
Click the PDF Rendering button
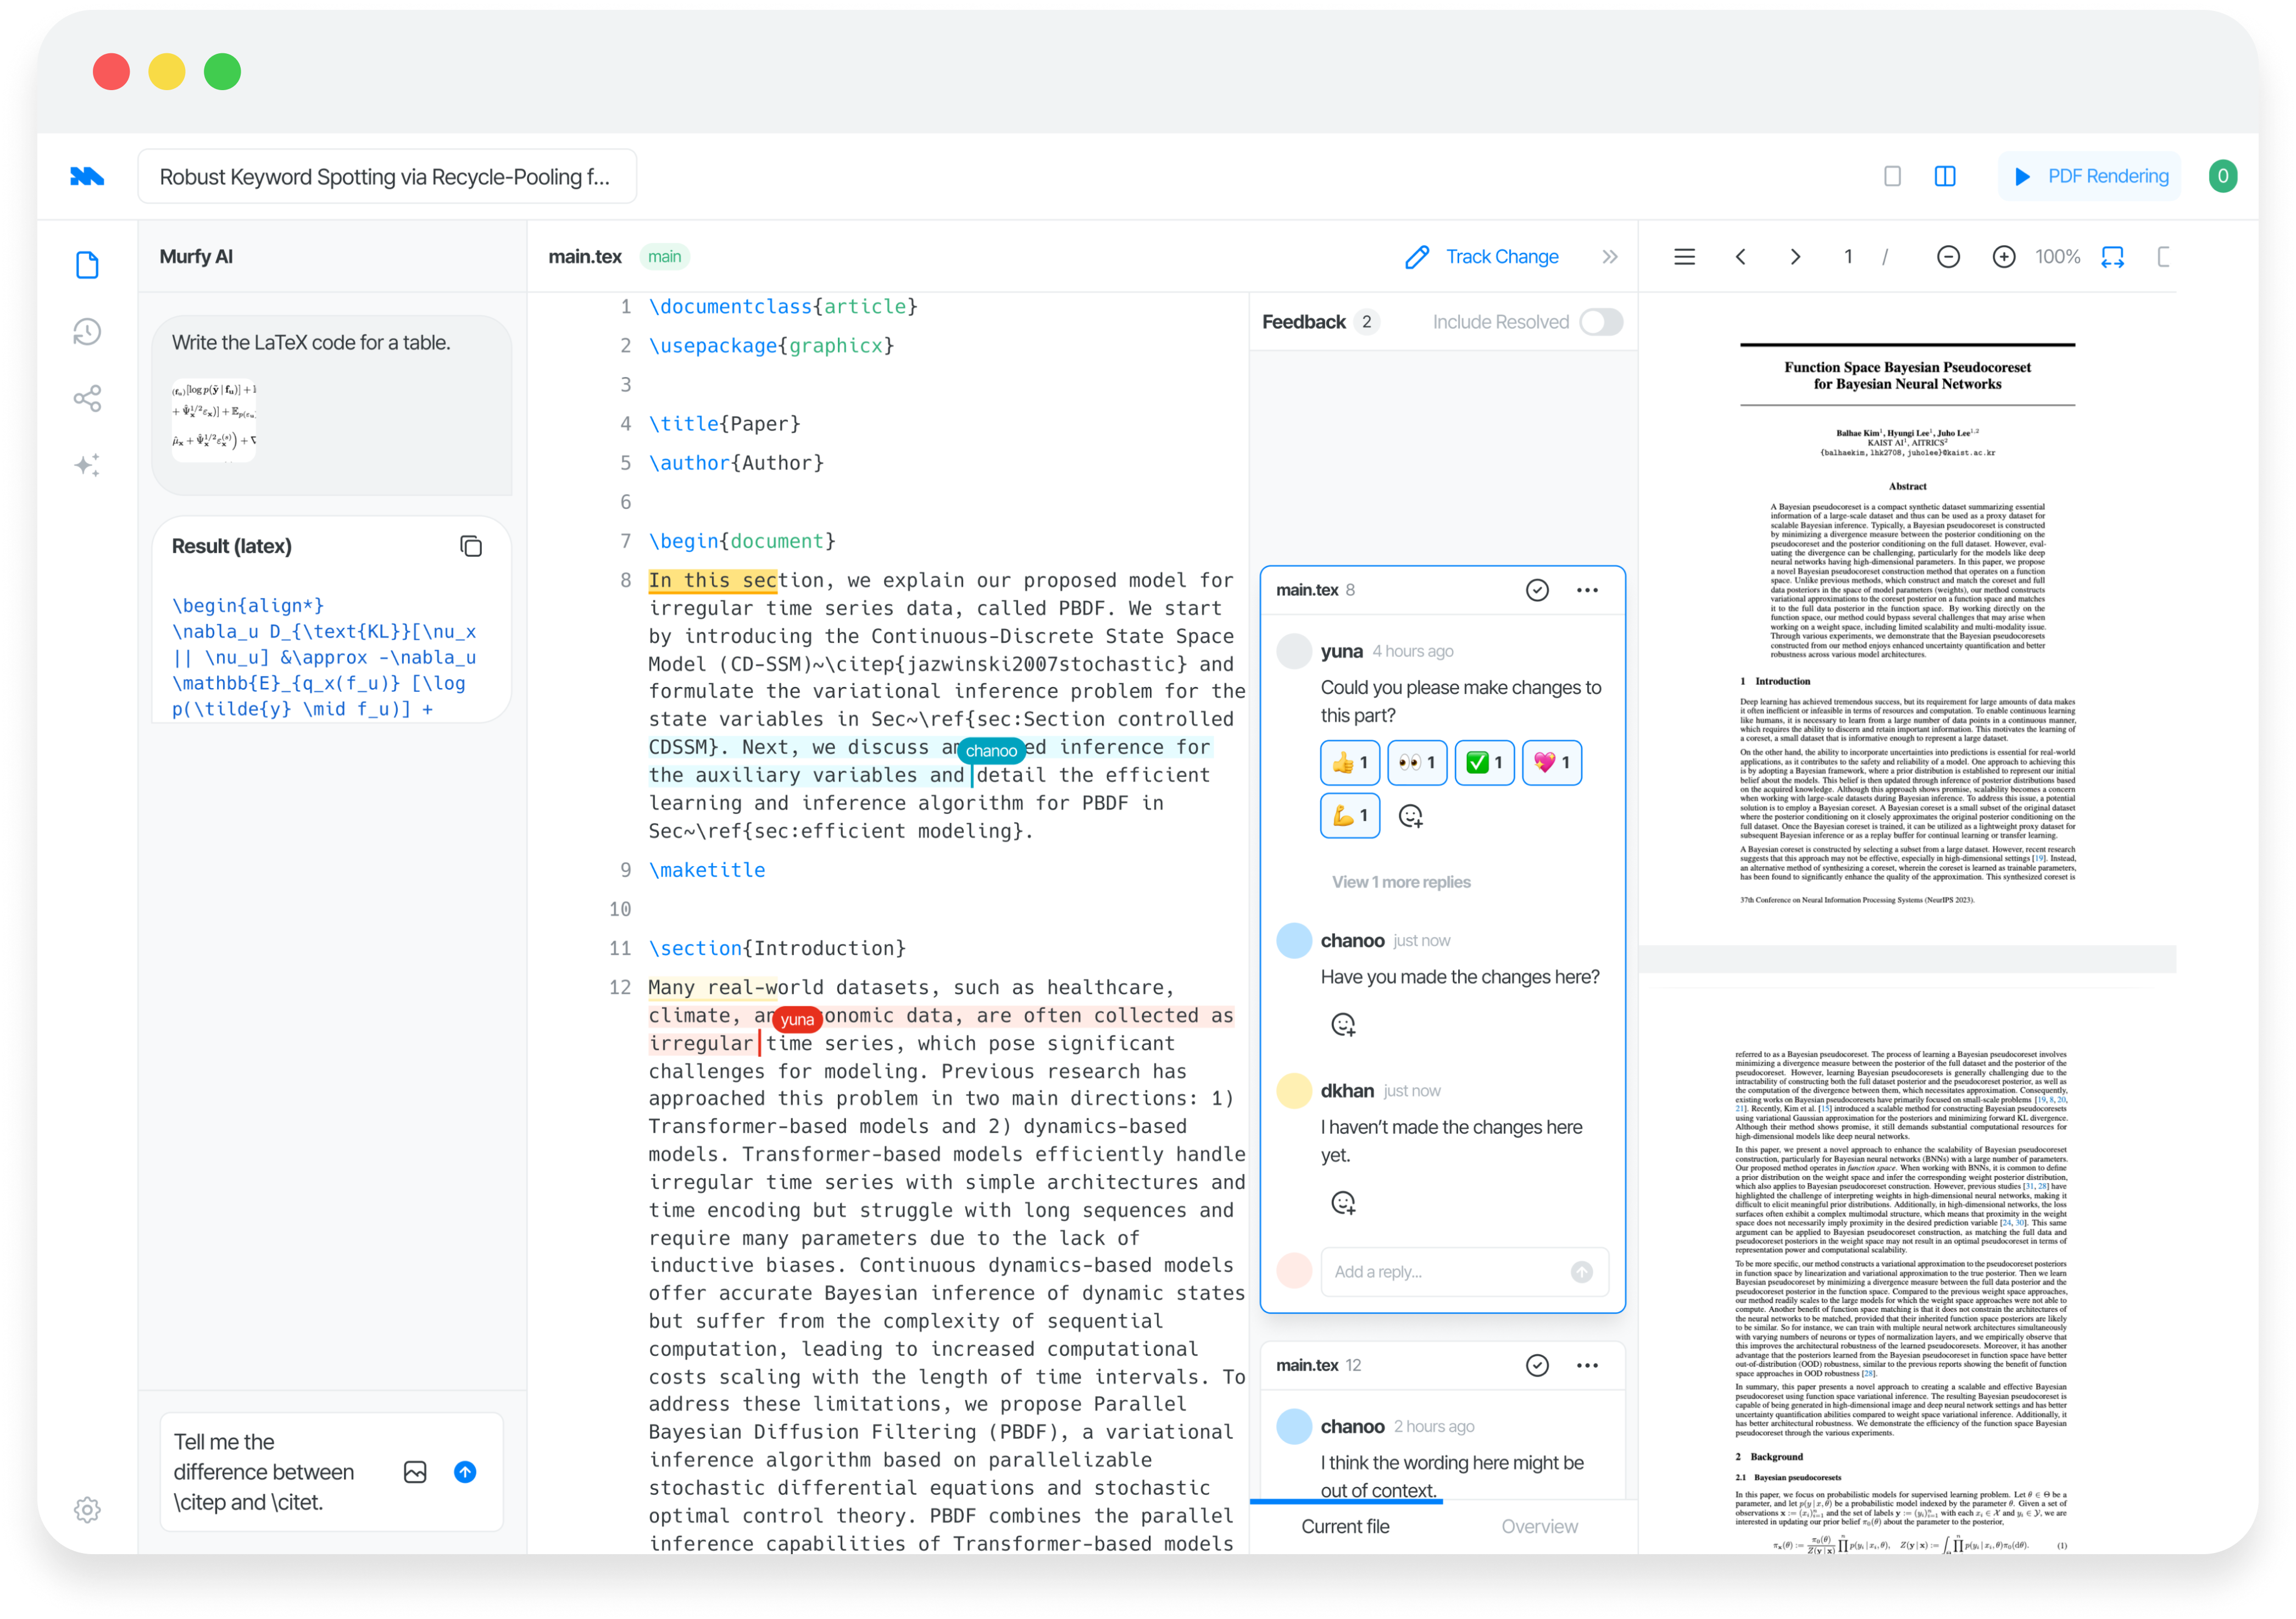point(2089,176)
